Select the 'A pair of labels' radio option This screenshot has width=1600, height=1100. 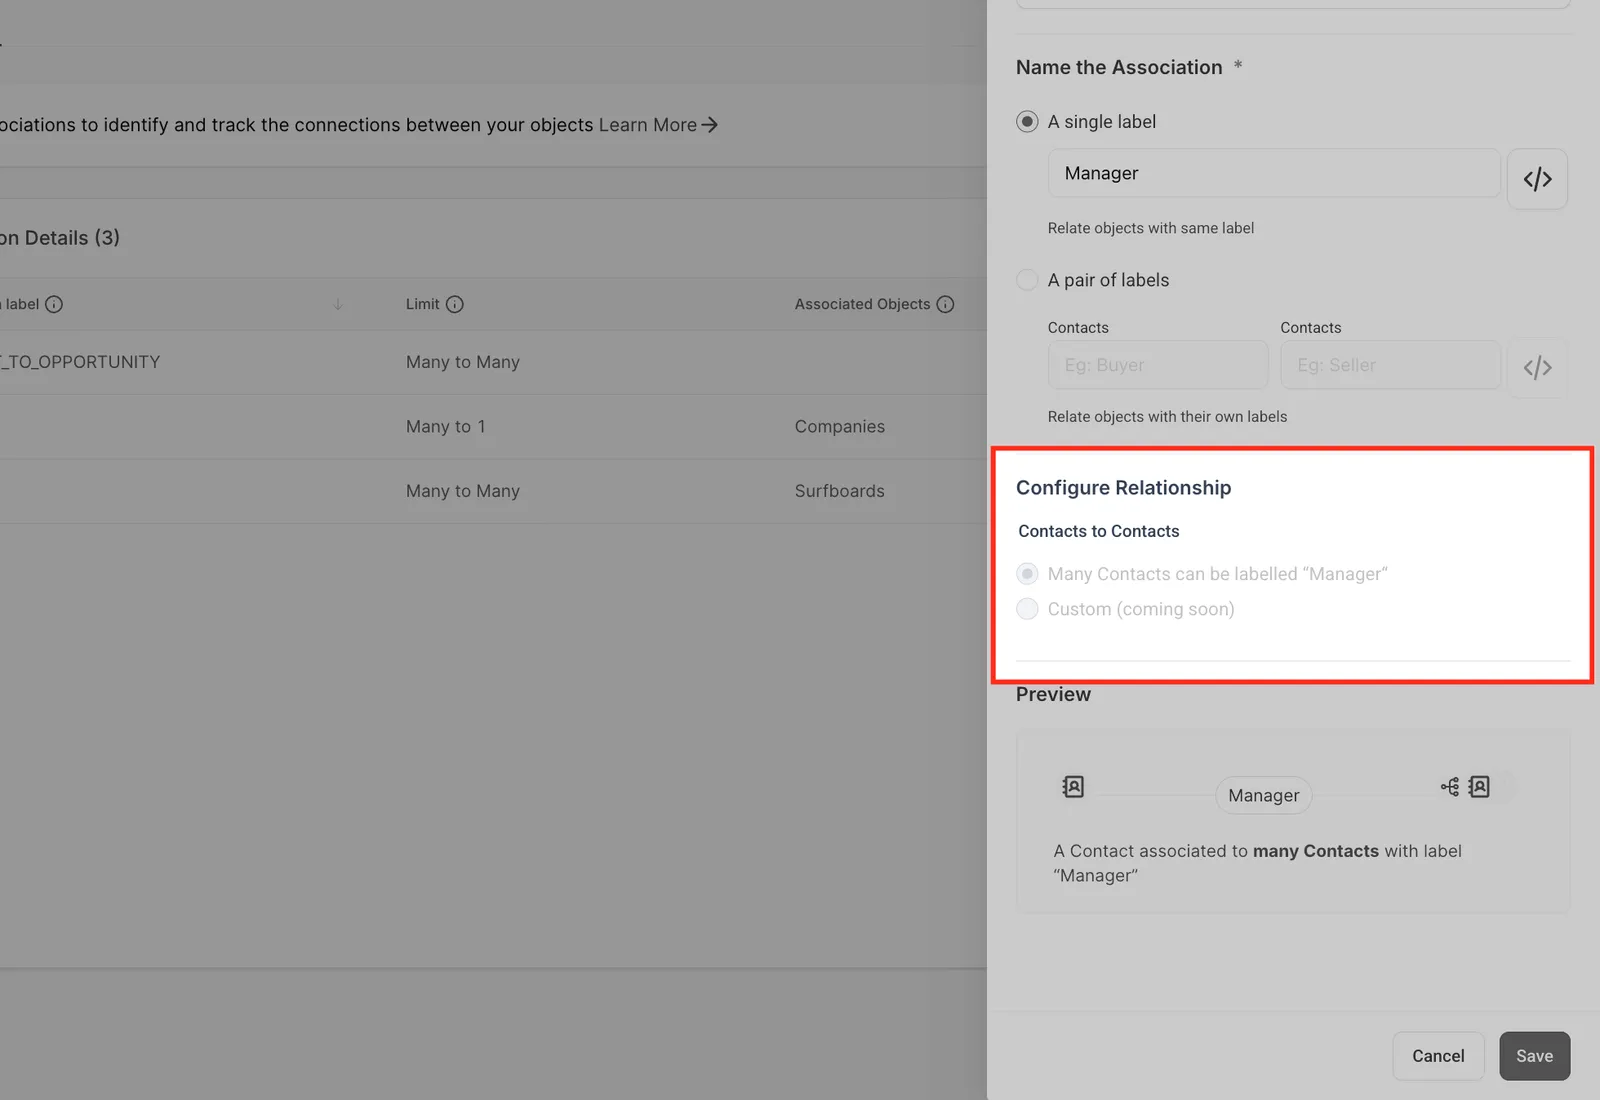(x=1027, y=280)
